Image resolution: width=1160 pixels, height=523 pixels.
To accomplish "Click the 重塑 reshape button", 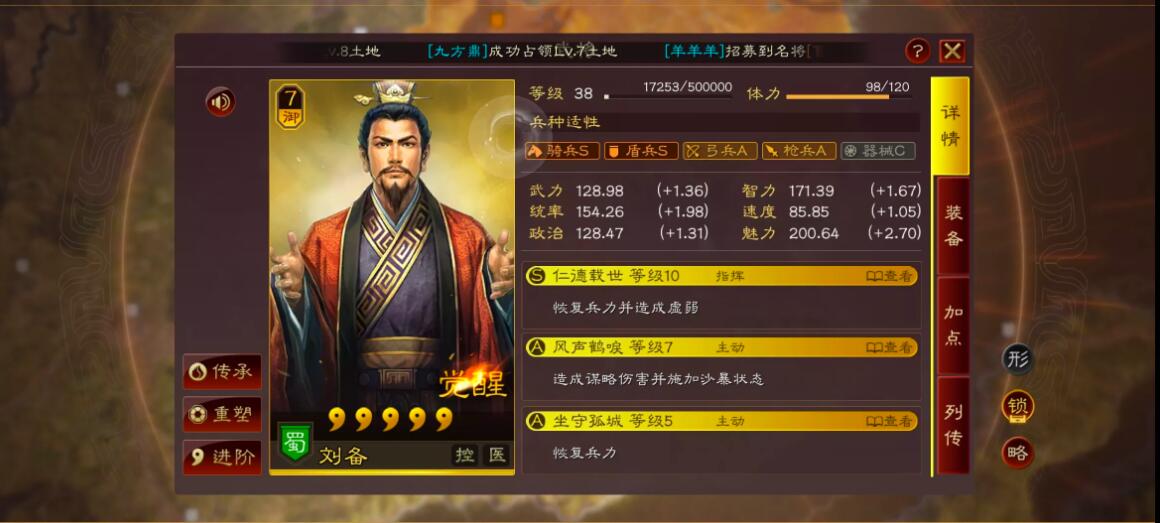I will click(x=222, y=414).
